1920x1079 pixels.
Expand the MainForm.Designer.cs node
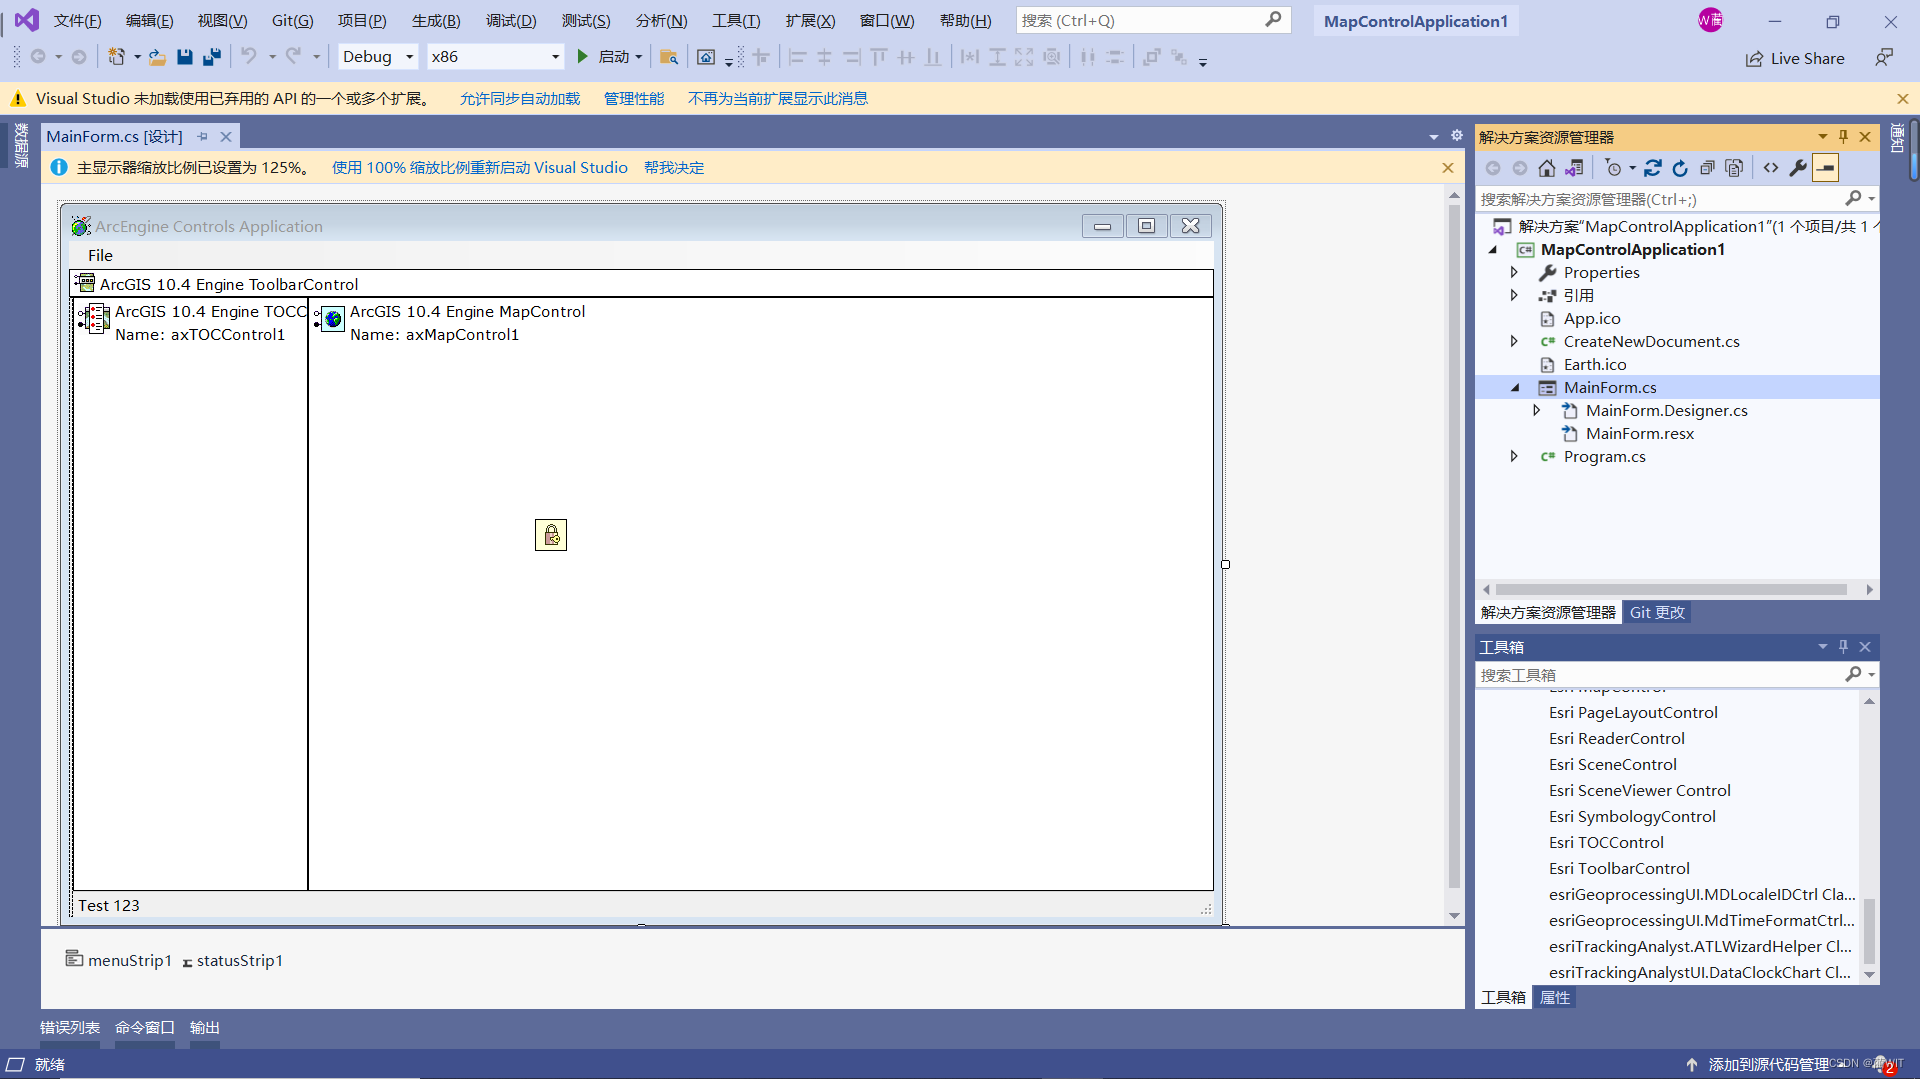(1537, 410)
